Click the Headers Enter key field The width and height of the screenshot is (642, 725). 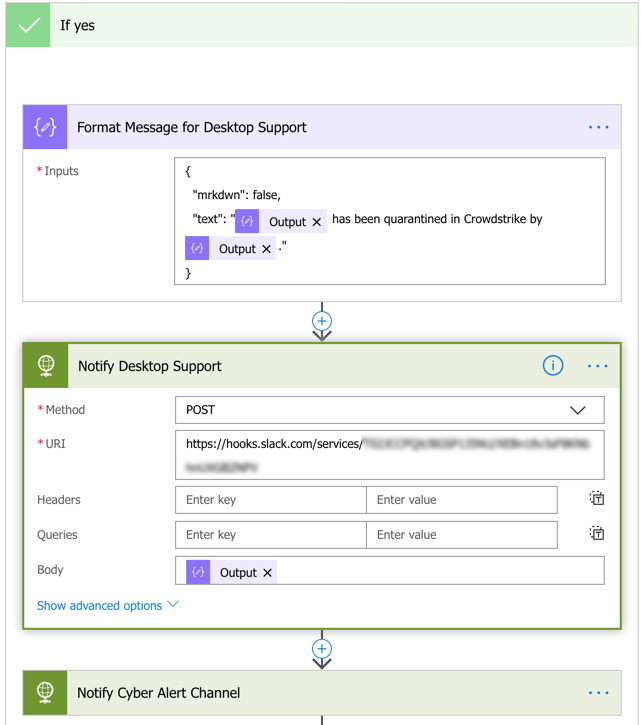(270, 500)
